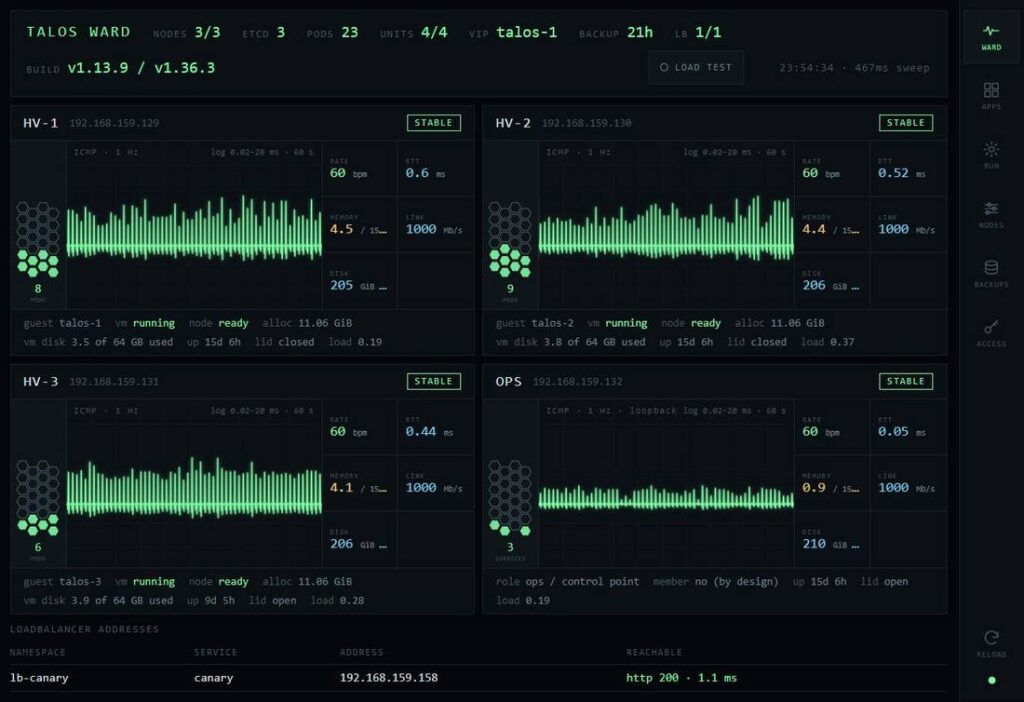Screen dimensions: 1024x702
Task: Click the IP address 192.168.159.130
Action: click(586, 123)
